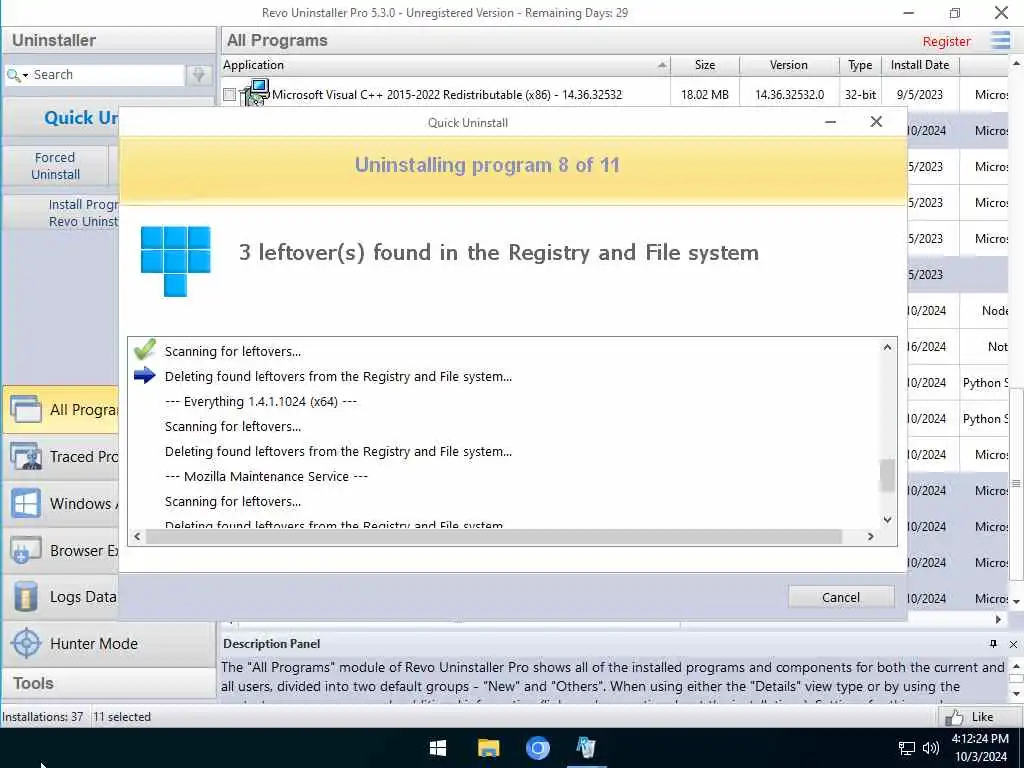Click the Windows Apps logo icon

click(x=25, y=504)
